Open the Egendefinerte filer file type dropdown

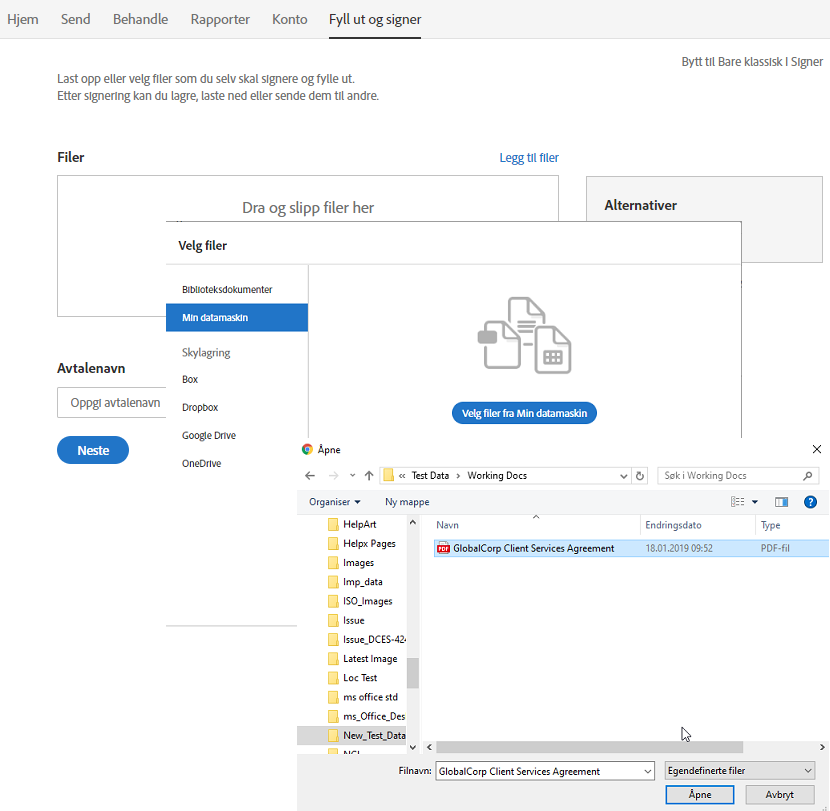pos(739,771)
